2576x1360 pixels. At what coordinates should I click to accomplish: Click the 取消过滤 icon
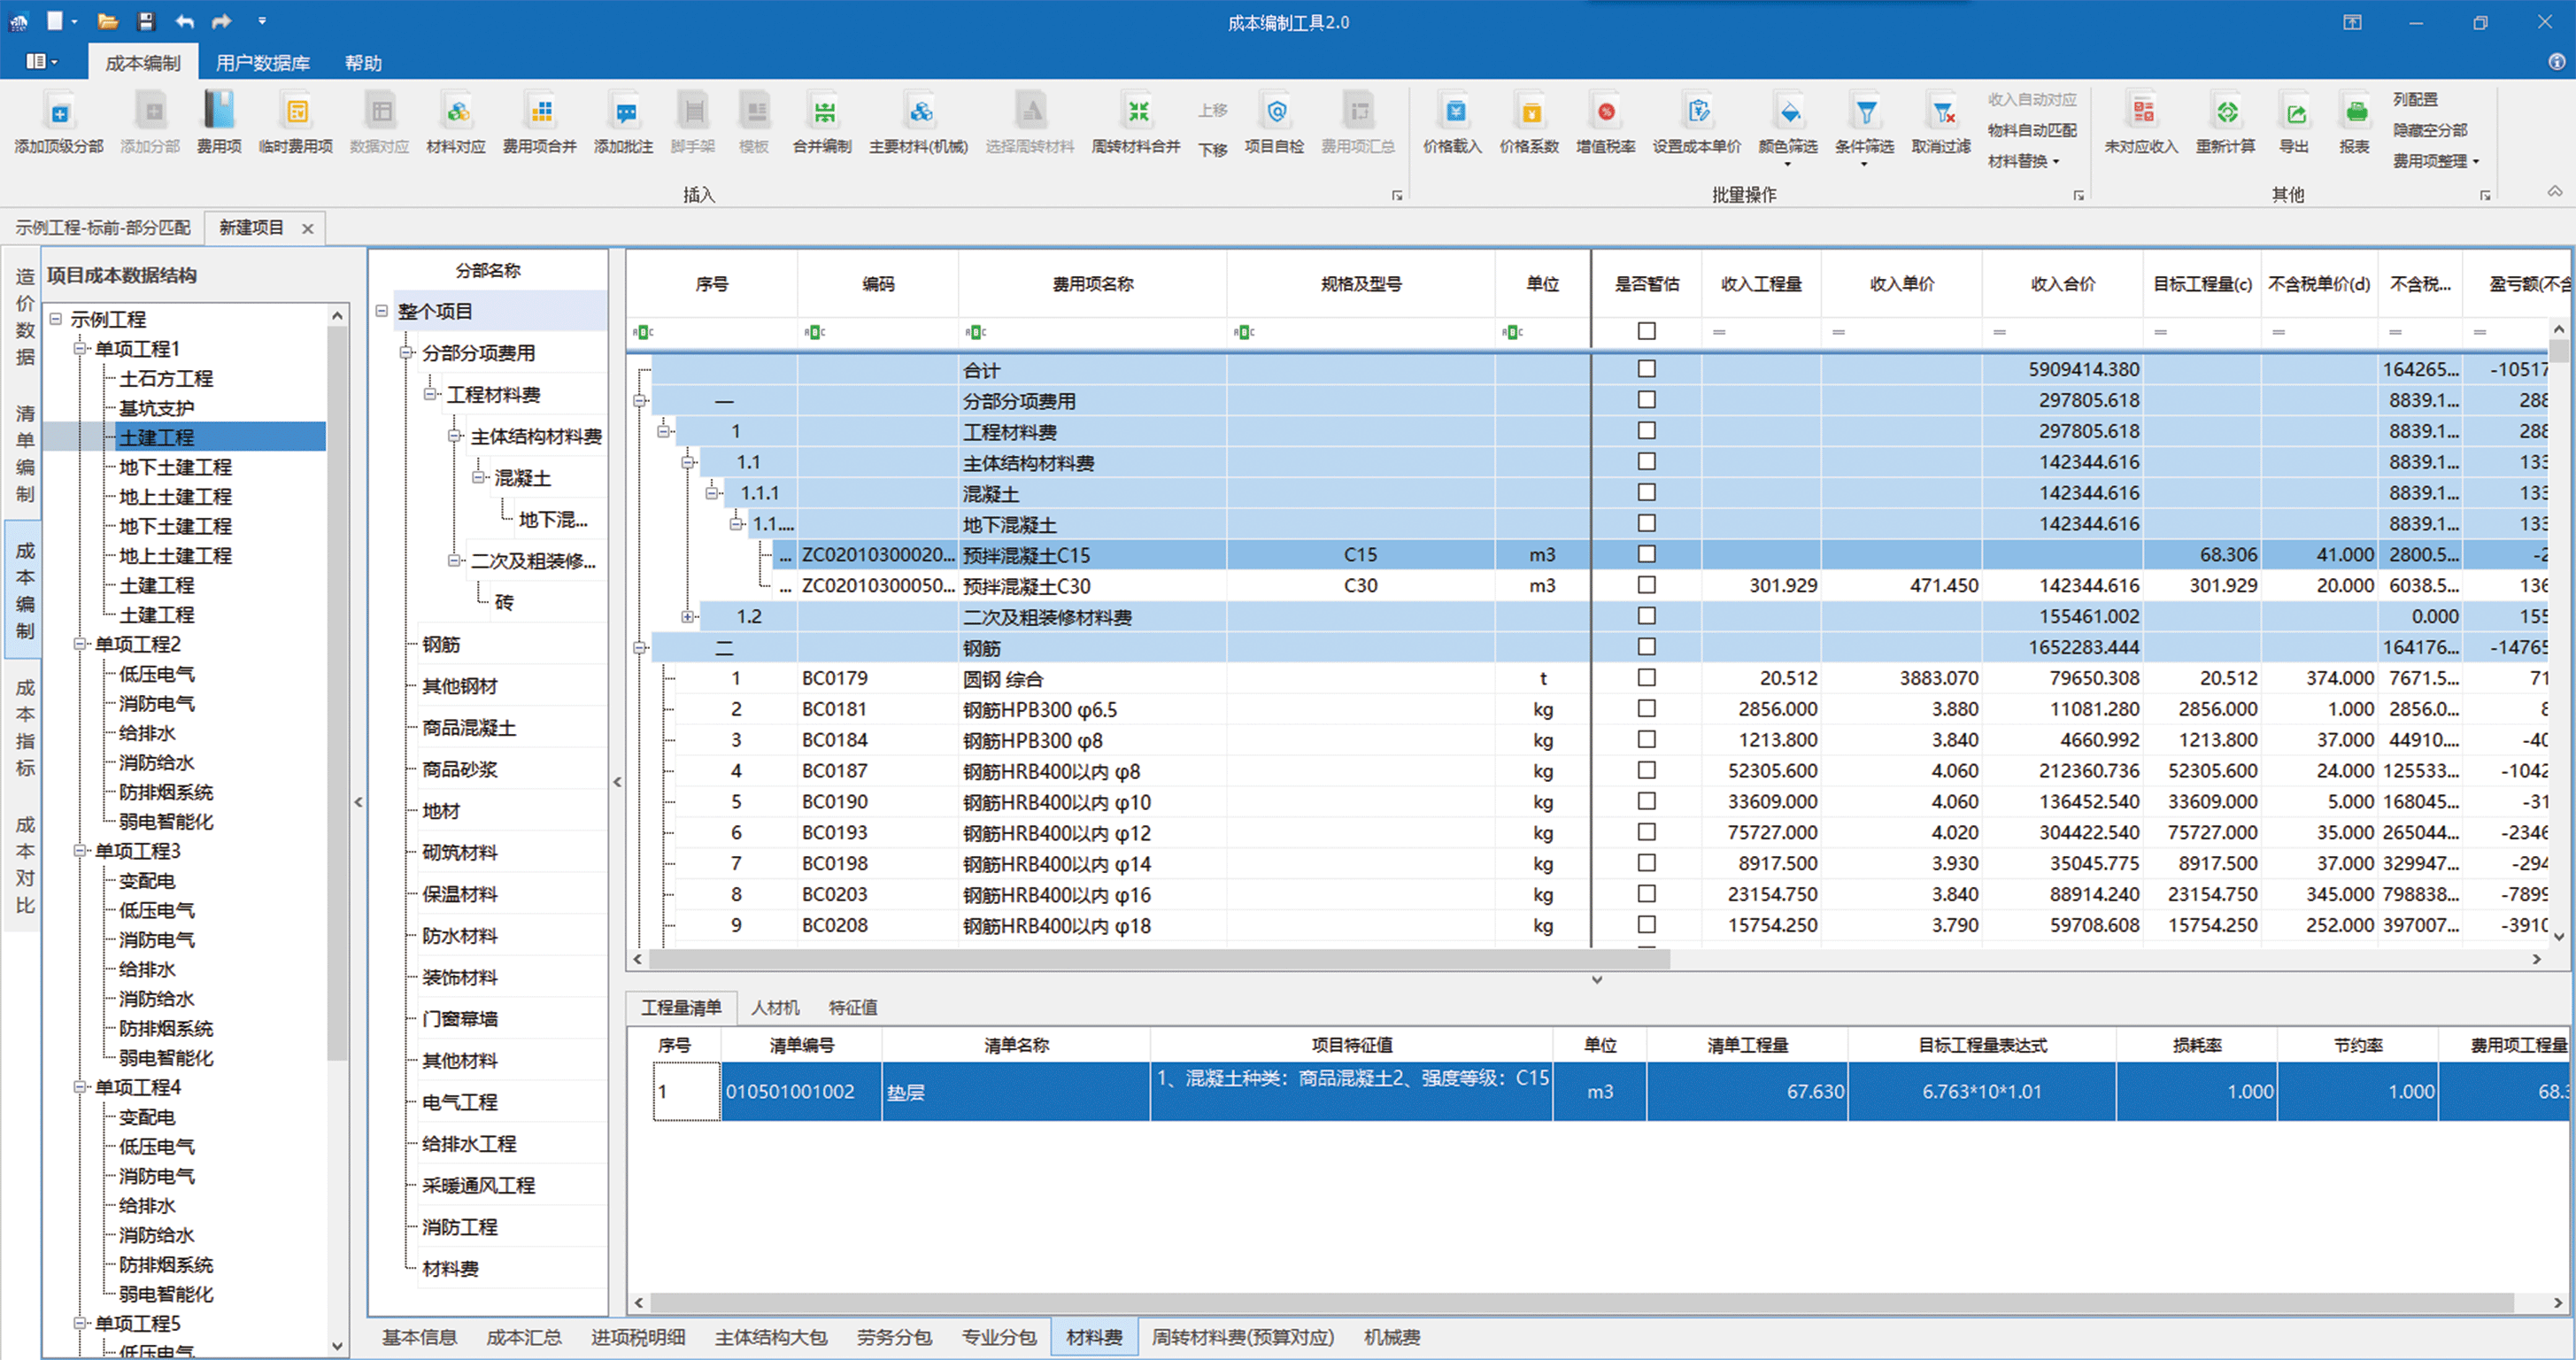1942,112
